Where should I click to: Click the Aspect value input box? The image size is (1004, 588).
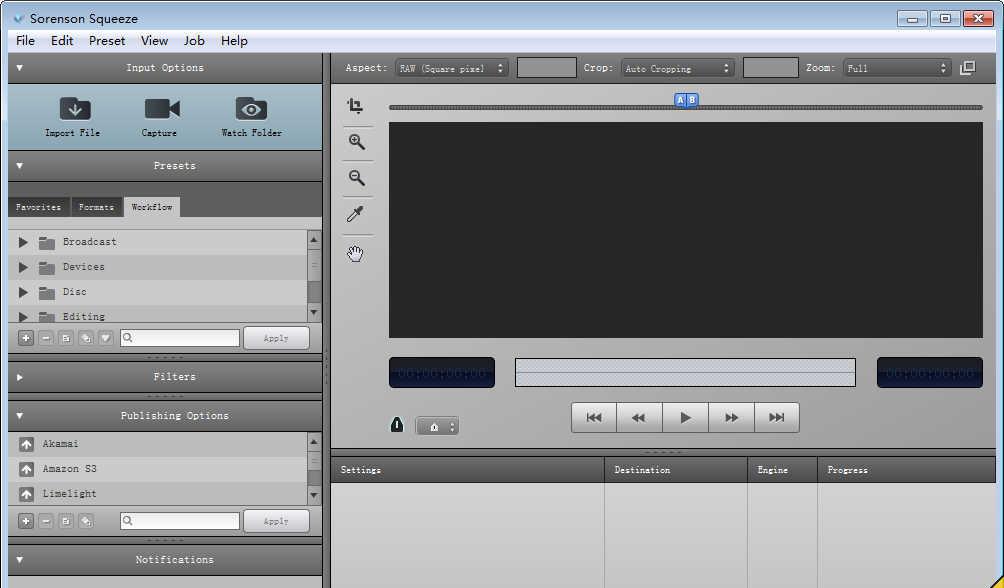coord(547,68)
